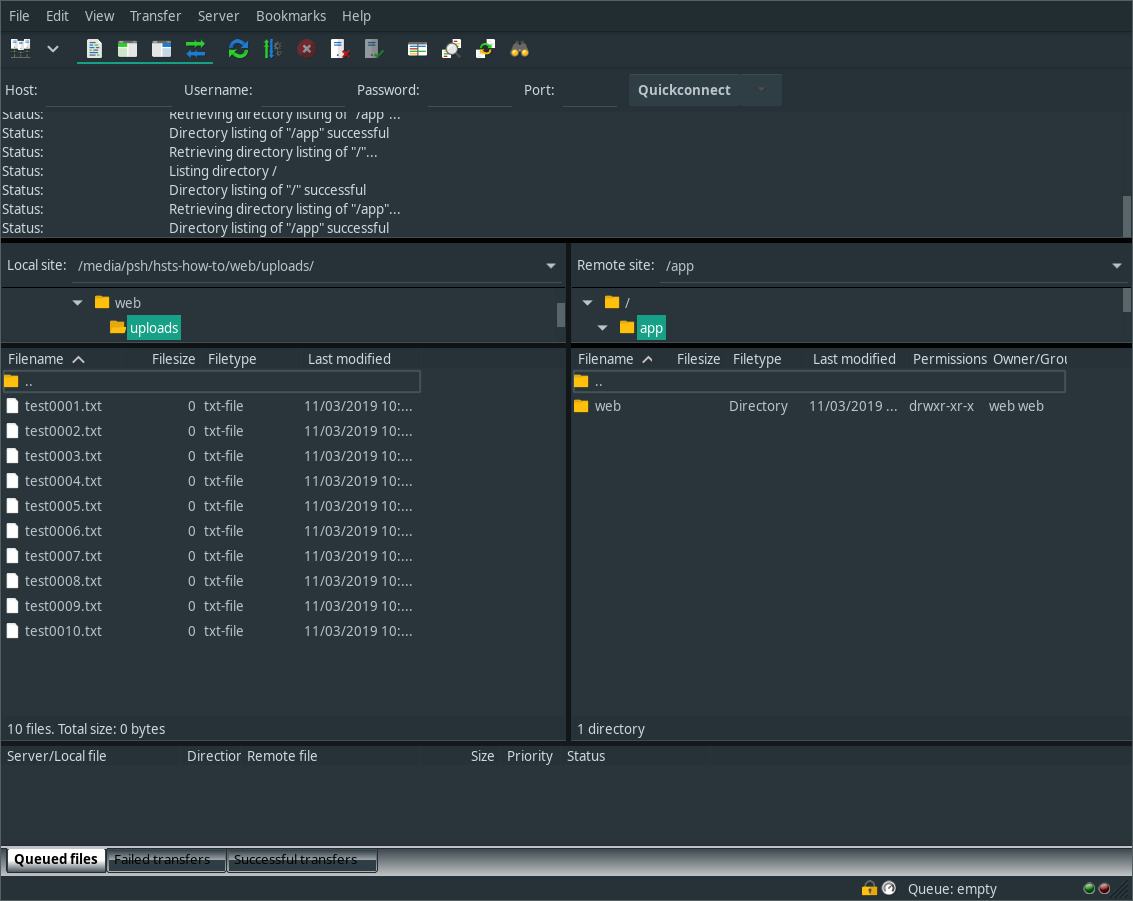Screen dimensions: 1133x901
Task: Open the Remote site path dropdown
Action: coord(1116,265)
